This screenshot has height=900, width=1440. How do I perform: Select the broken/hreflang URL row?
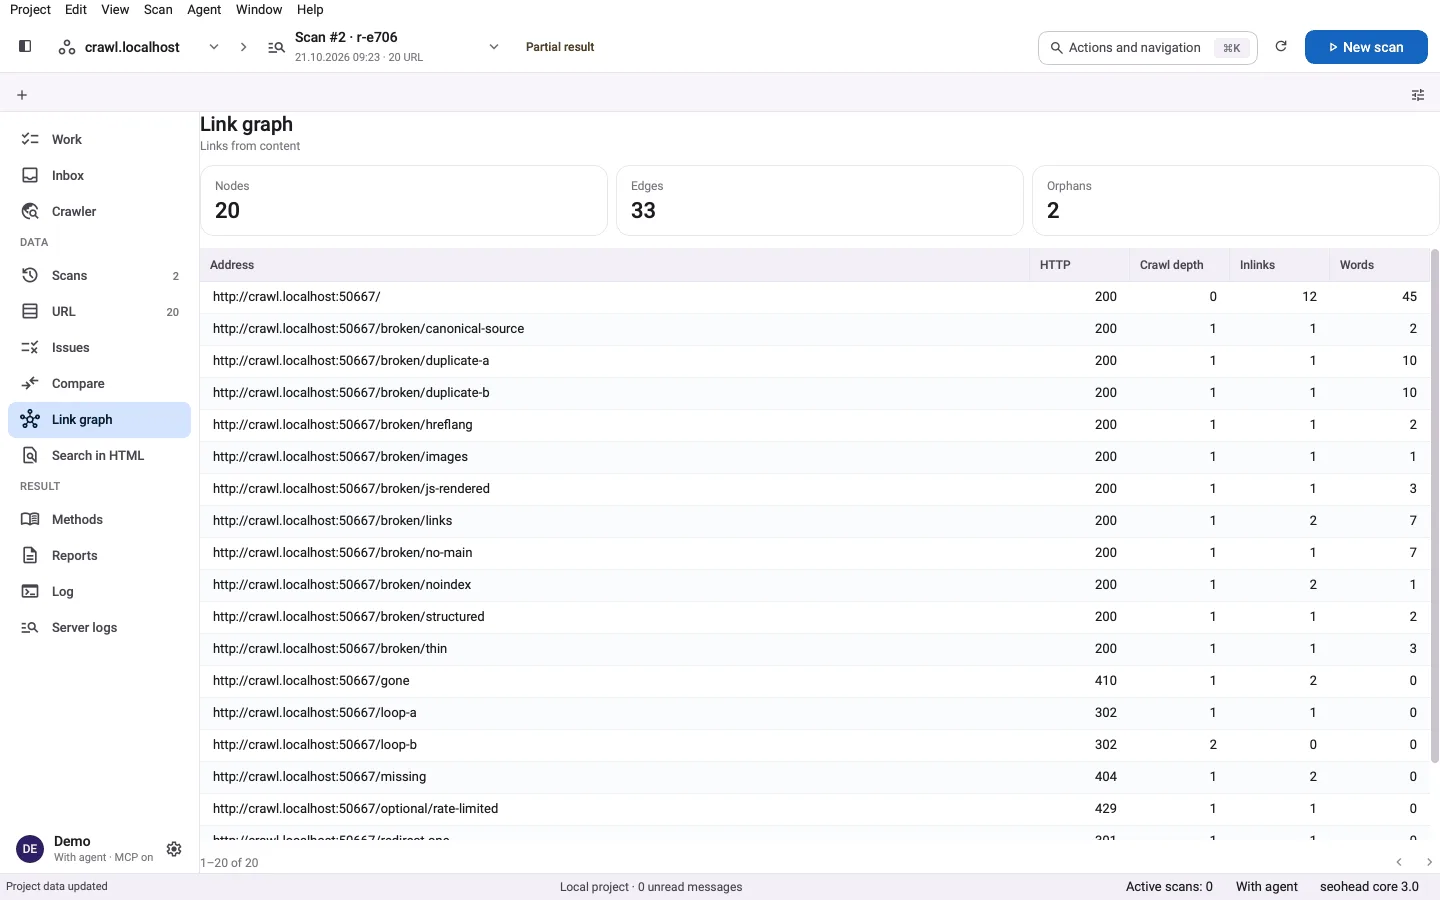tap(815, 424)
